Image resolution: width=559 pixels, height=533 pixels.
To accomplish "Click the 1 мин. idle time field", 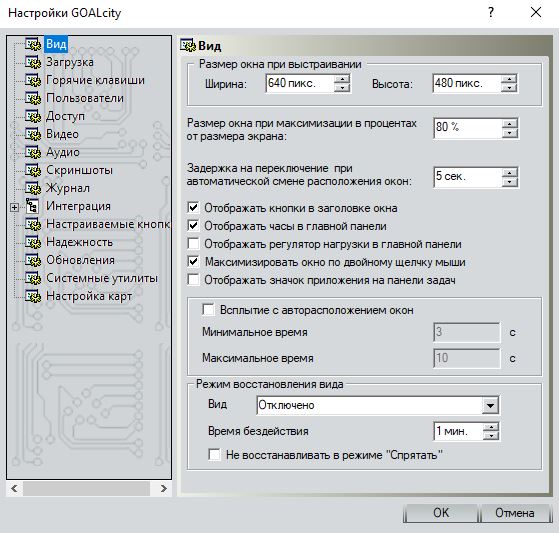I will (458, 431).
